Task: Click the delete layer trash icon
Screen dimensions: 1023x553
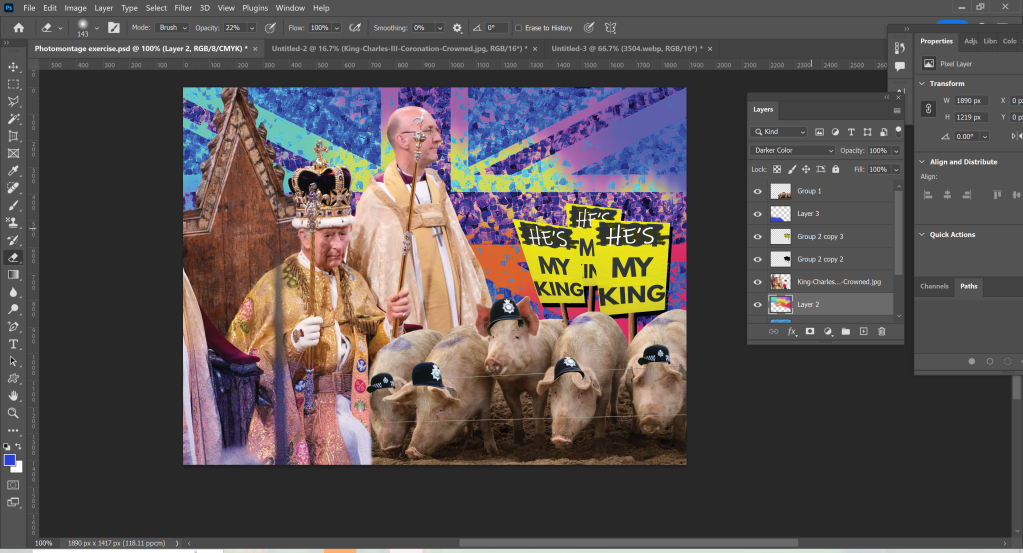Action: (881, 331)
